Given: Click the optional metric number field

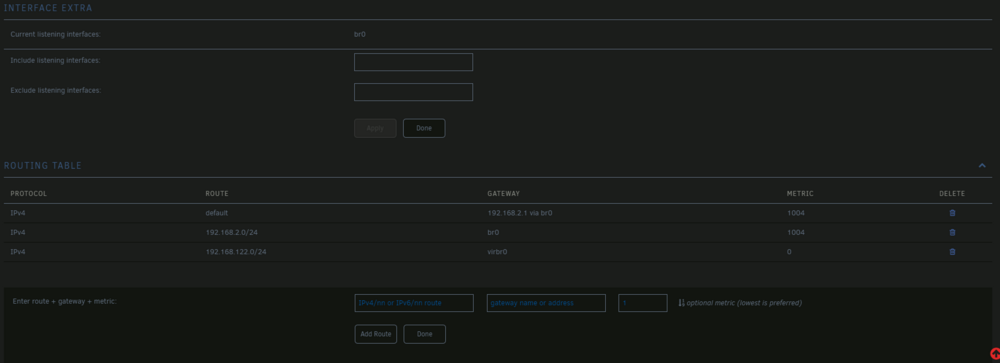Looking at the screenshot, I should pyautogui.click(x=643, y=303).
